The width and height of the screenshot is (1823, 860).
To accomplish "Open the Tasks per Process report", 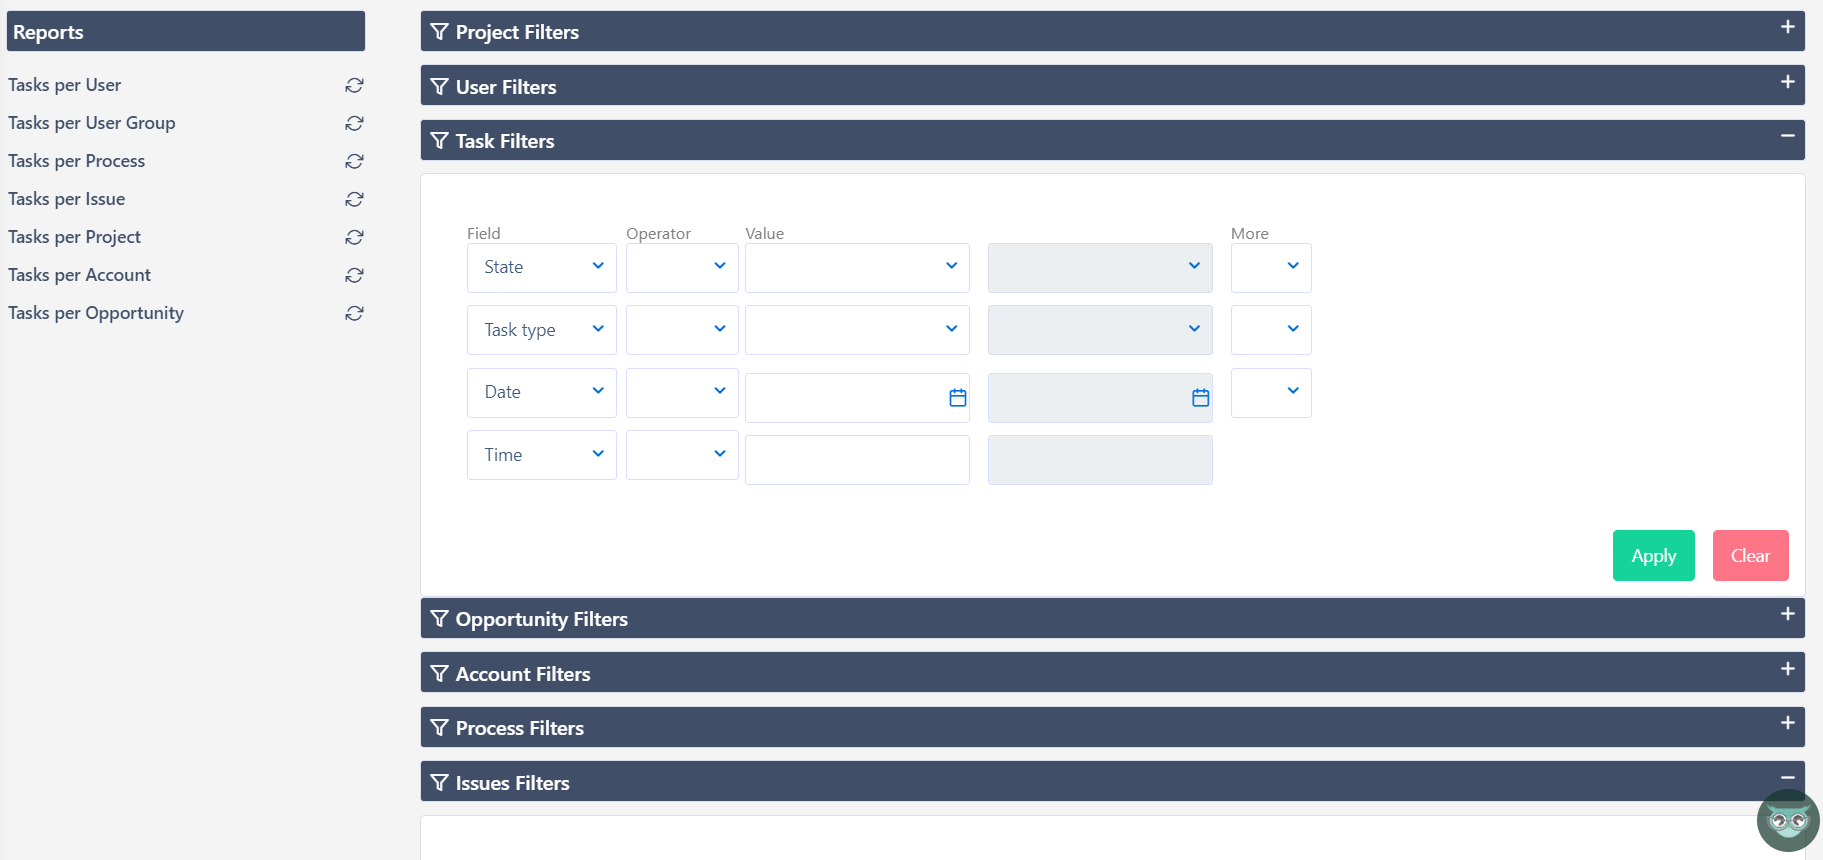I will 77,161.
